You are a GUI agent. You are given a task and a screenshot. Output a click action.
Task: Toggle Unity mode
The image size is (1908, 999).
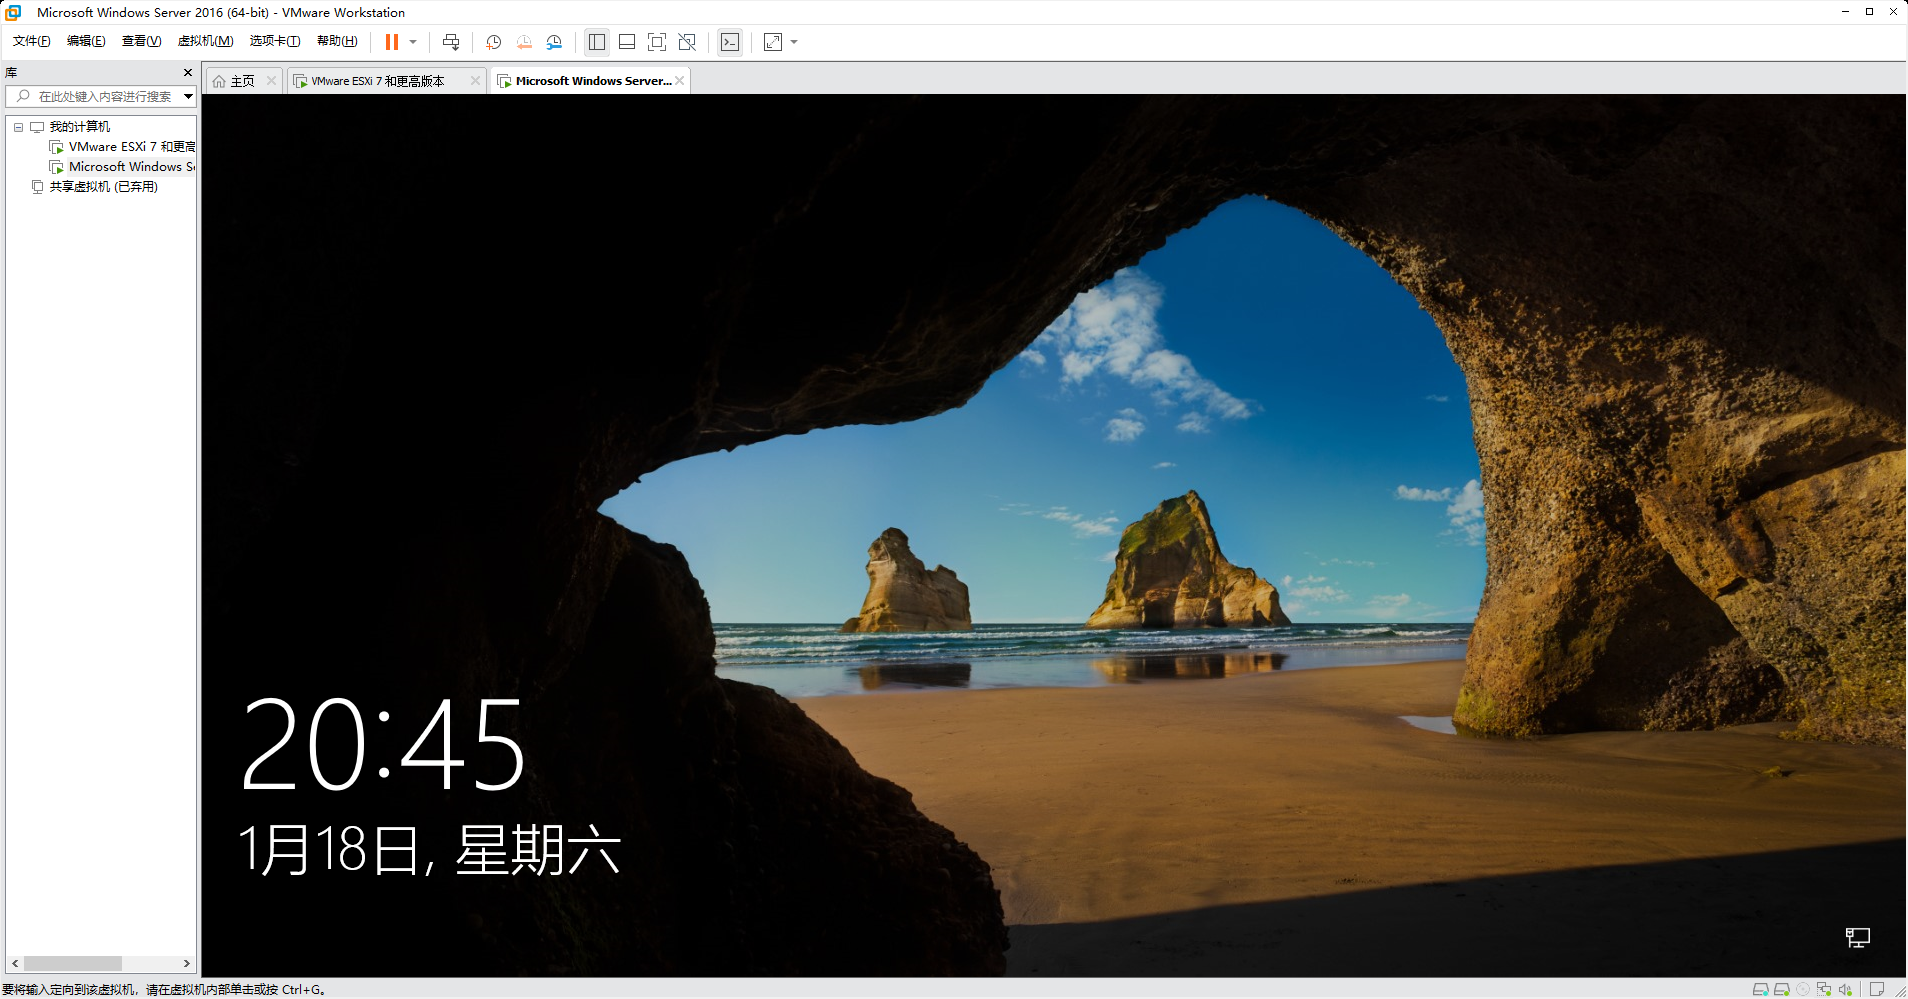(x=687, y=42)
